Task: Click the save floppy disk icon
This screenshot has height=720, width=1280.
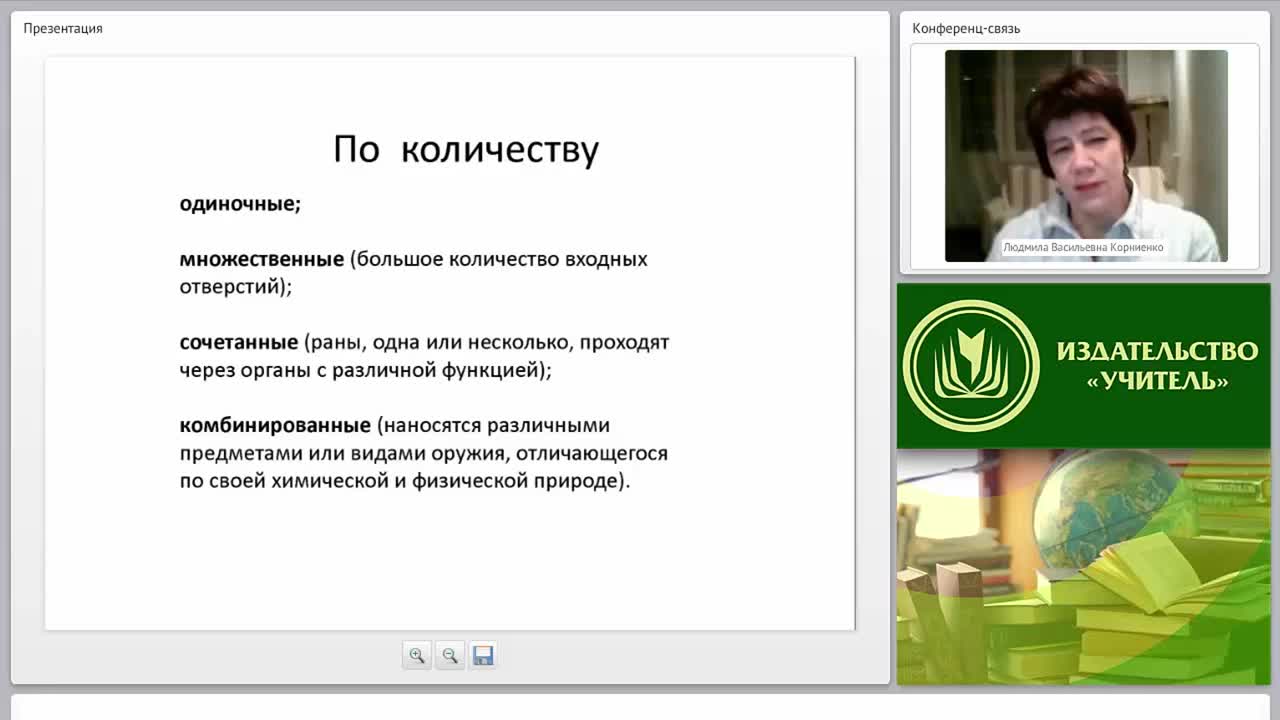Action: 483,656
